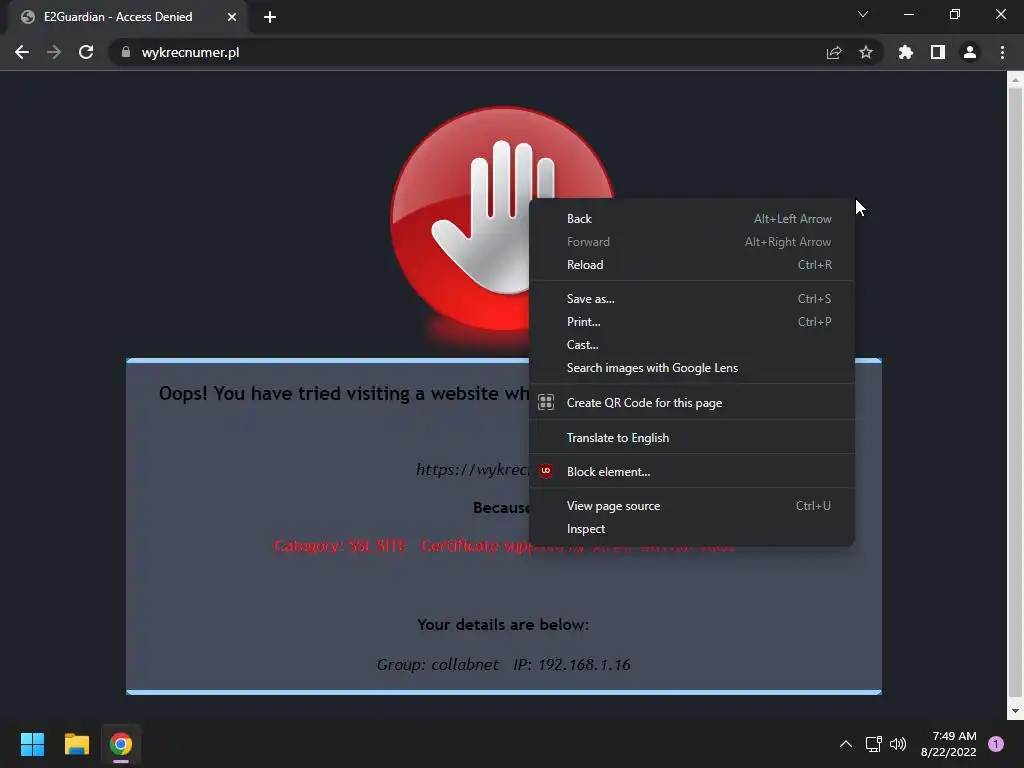Open the Windows Start button
The image size is (1024, 768).
pyautogui.click(x=32, y=744)
